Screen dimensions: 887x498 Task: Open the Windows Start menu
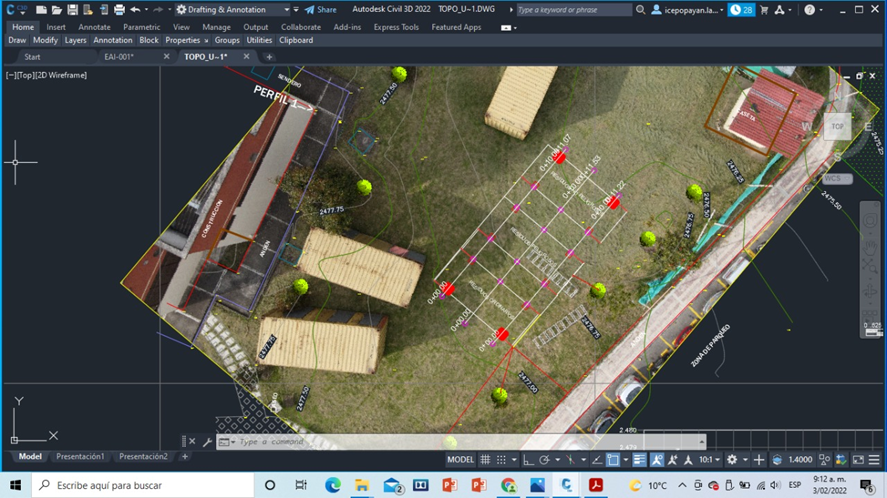15,485
